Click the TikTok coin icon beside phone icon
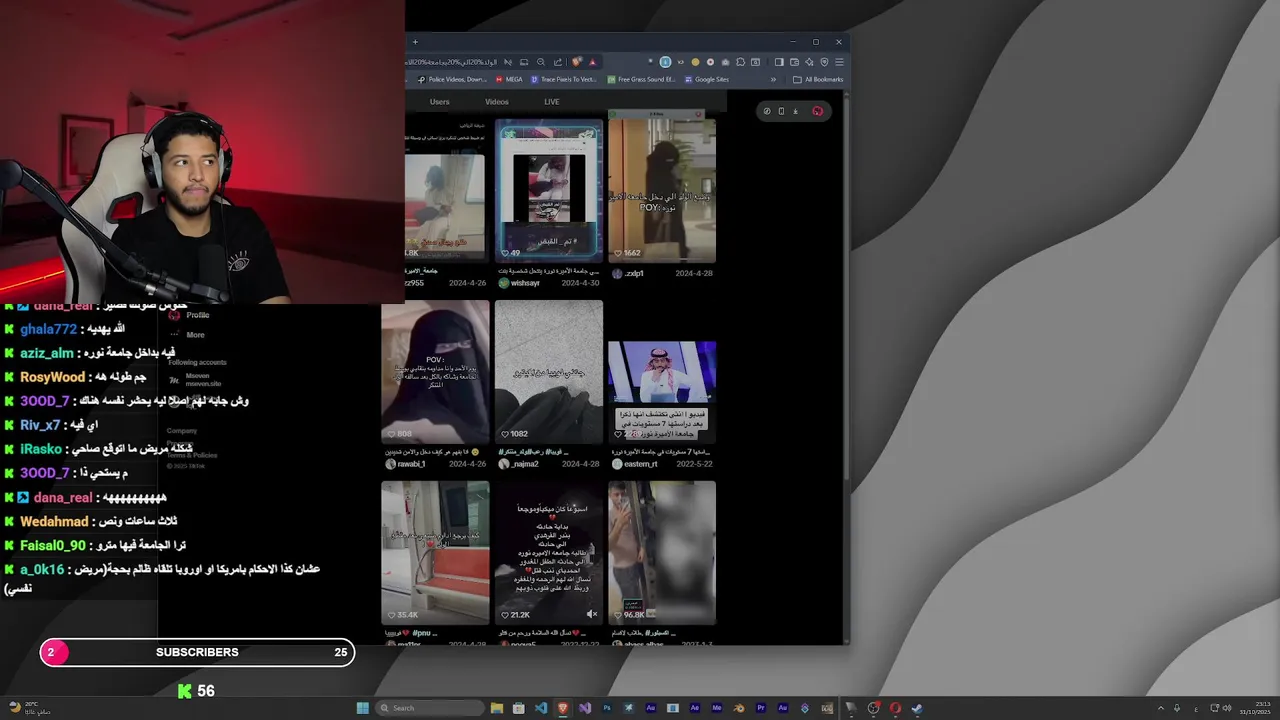 (x=767, y=111)
